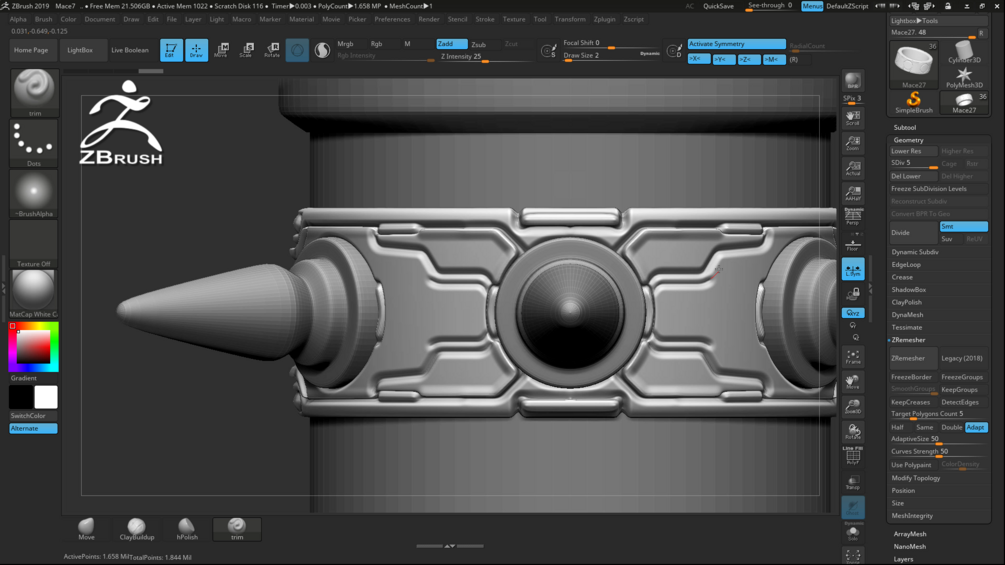Collapse the ZRemesher section
1005x565 pixels.
click(908, 340)
